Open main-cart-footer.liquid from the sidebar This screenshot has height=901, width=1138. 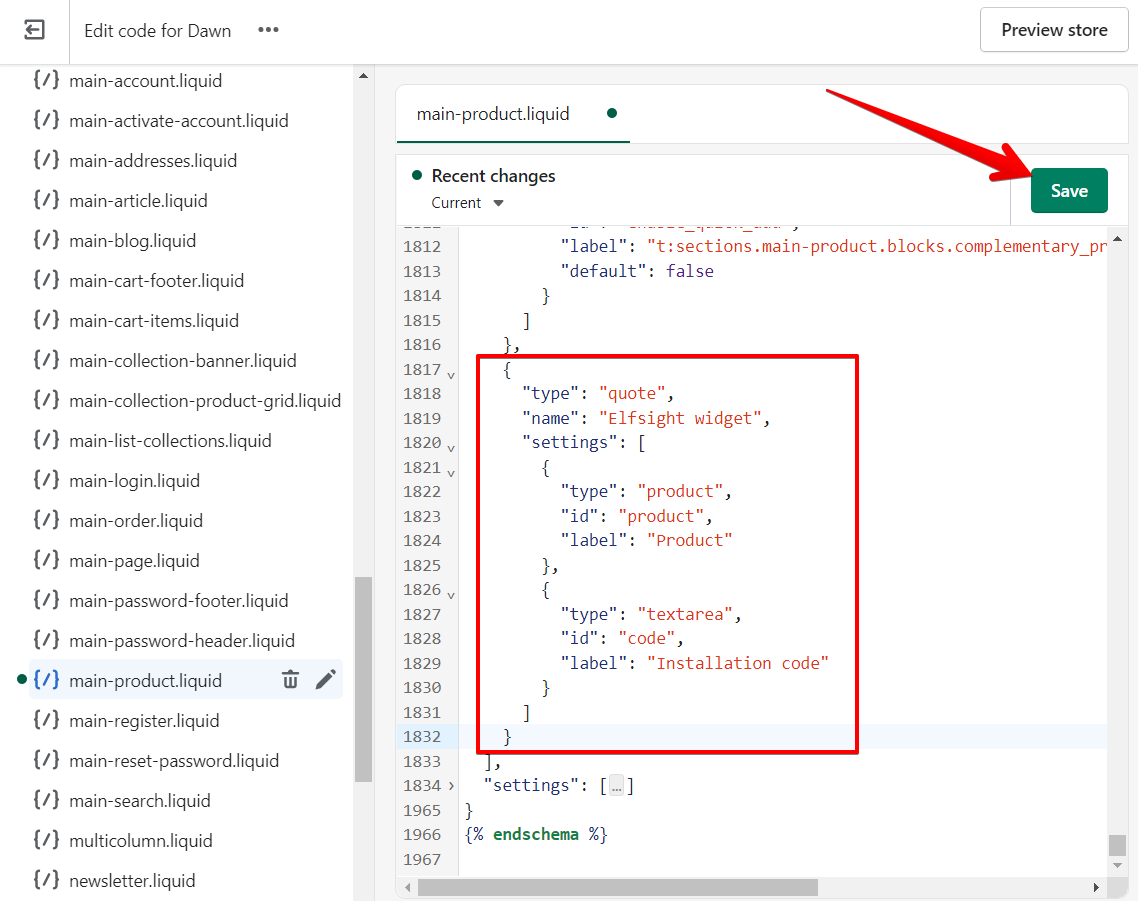157,280
